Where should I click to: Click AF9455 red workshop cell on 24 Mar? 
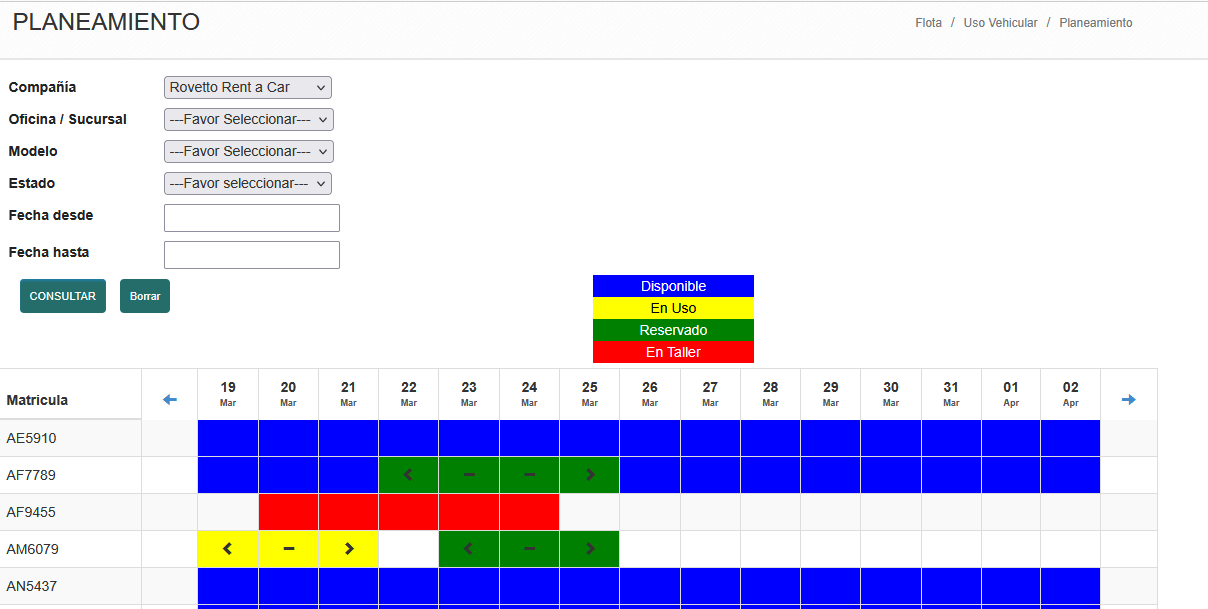[x=529, y=512]
